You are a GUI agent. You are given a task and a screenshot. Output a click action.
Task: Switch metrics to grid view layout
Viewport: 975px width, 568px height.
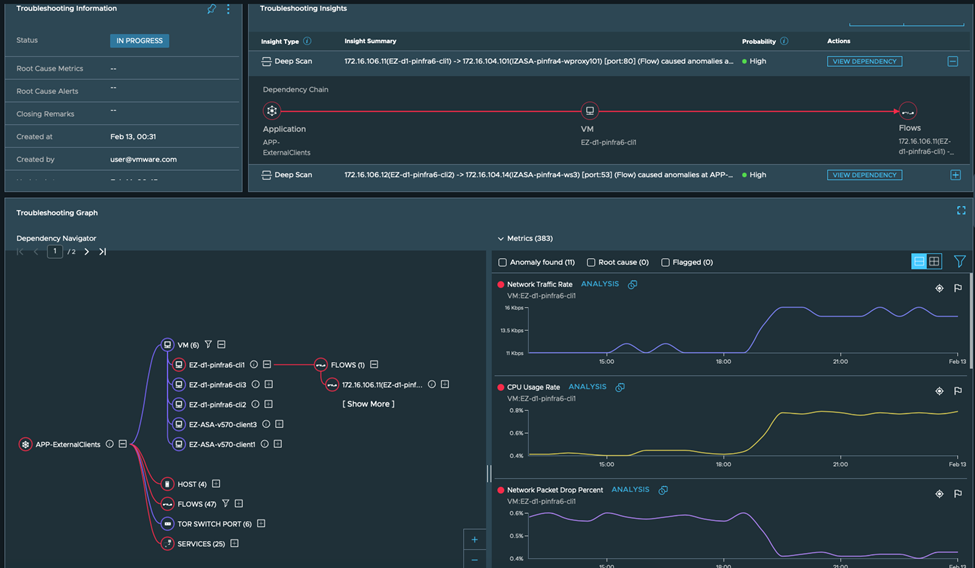pyautogui.click(x=934, y=262)
